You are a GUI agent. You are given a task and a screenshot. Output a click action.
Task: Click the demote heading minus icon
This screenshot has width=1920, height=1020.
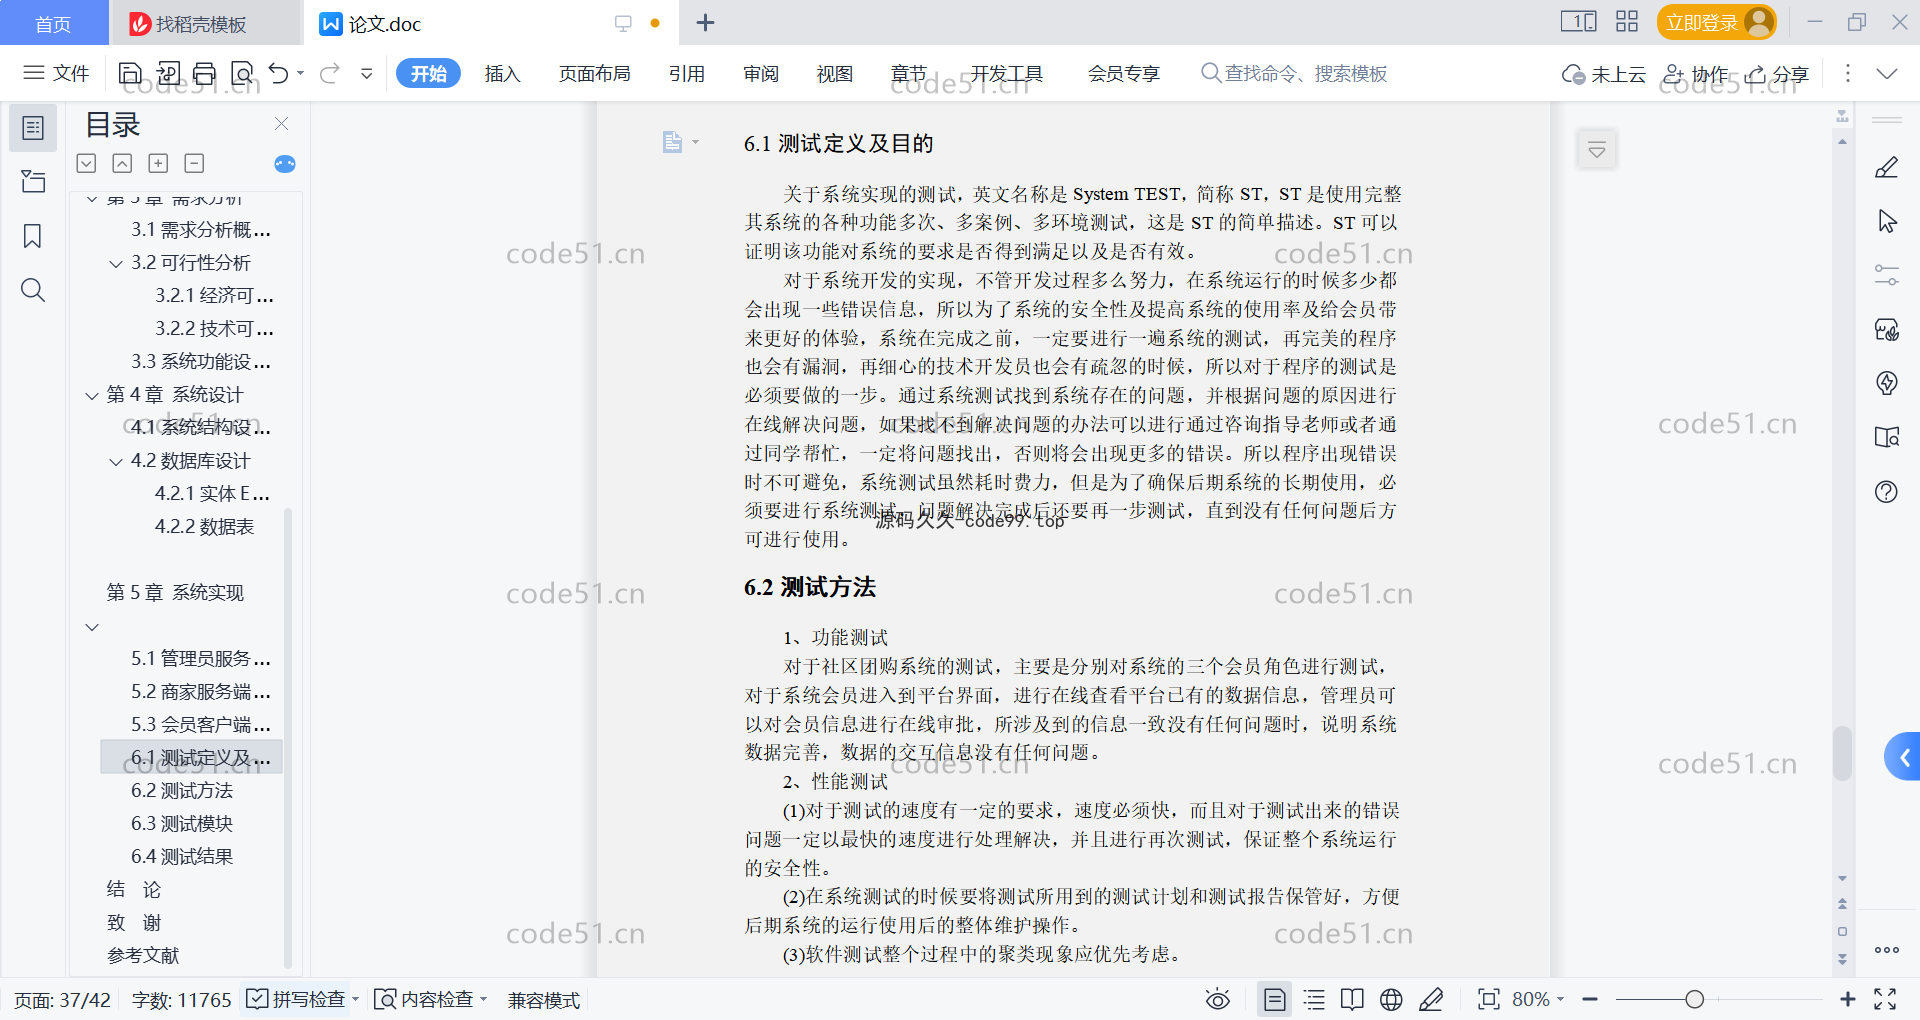point(195,163)
